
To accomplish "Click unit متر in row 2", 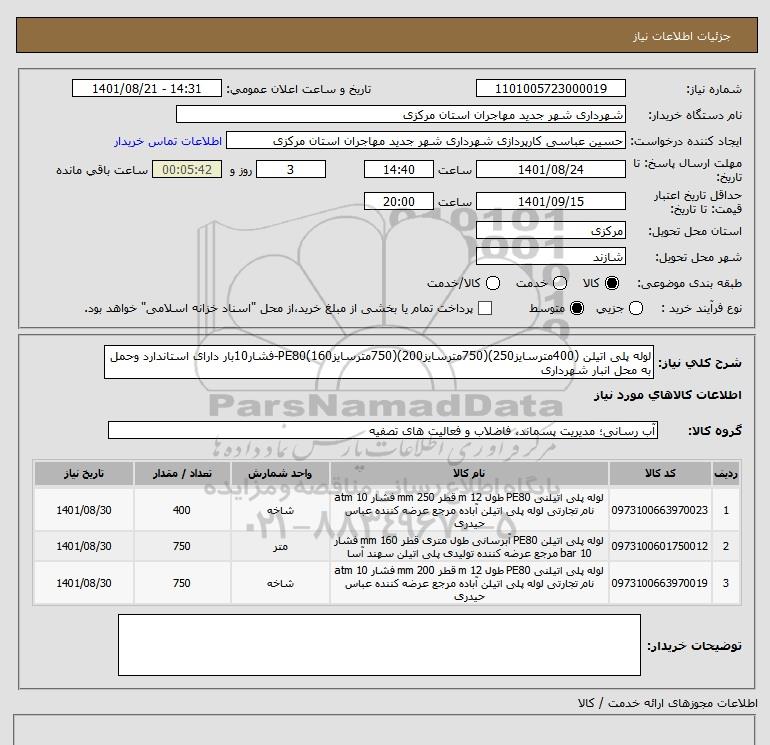I will 280,547.
